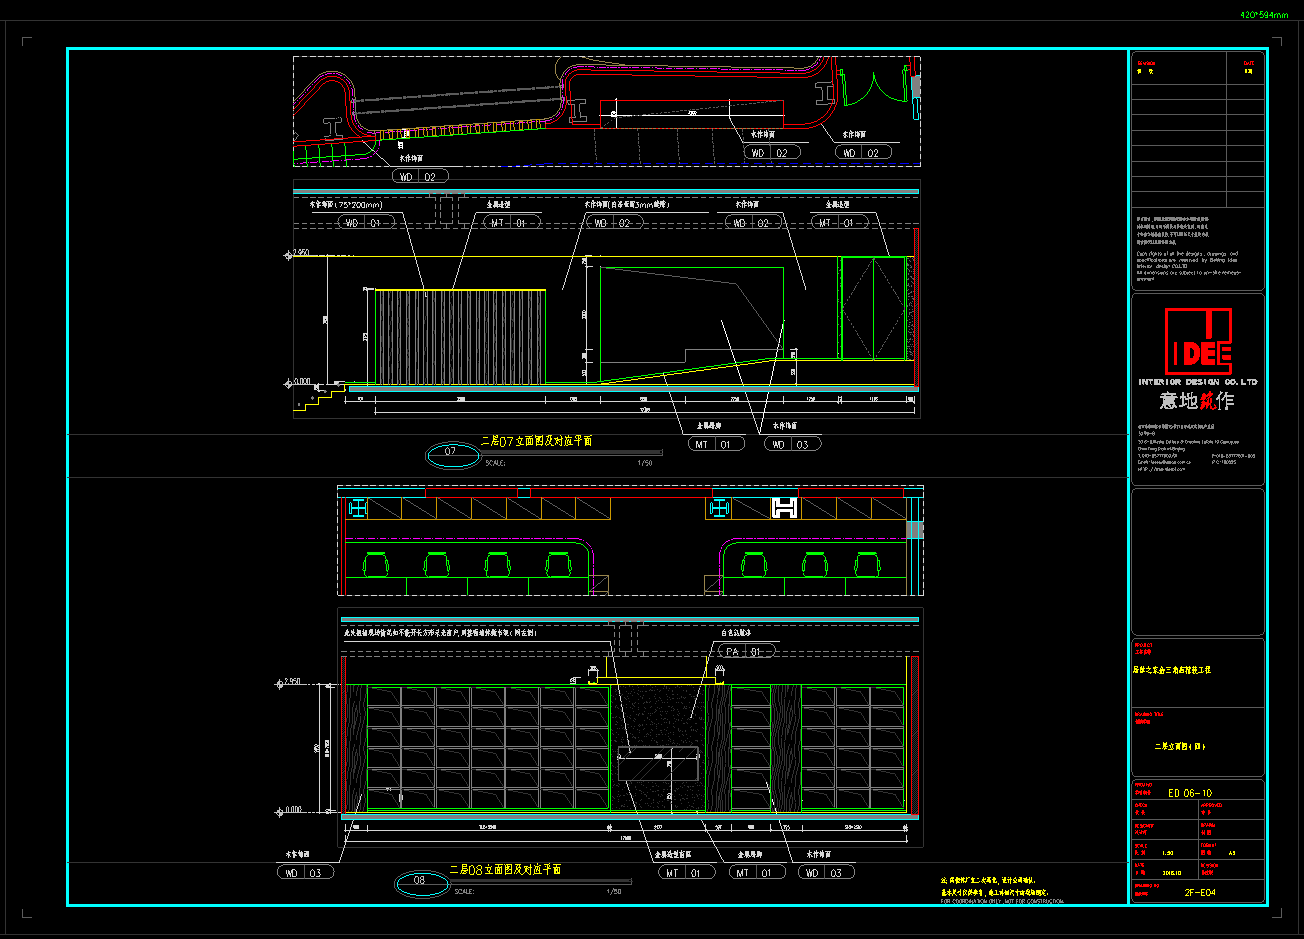Select the A3 paper size value

tap(1232, 853)
